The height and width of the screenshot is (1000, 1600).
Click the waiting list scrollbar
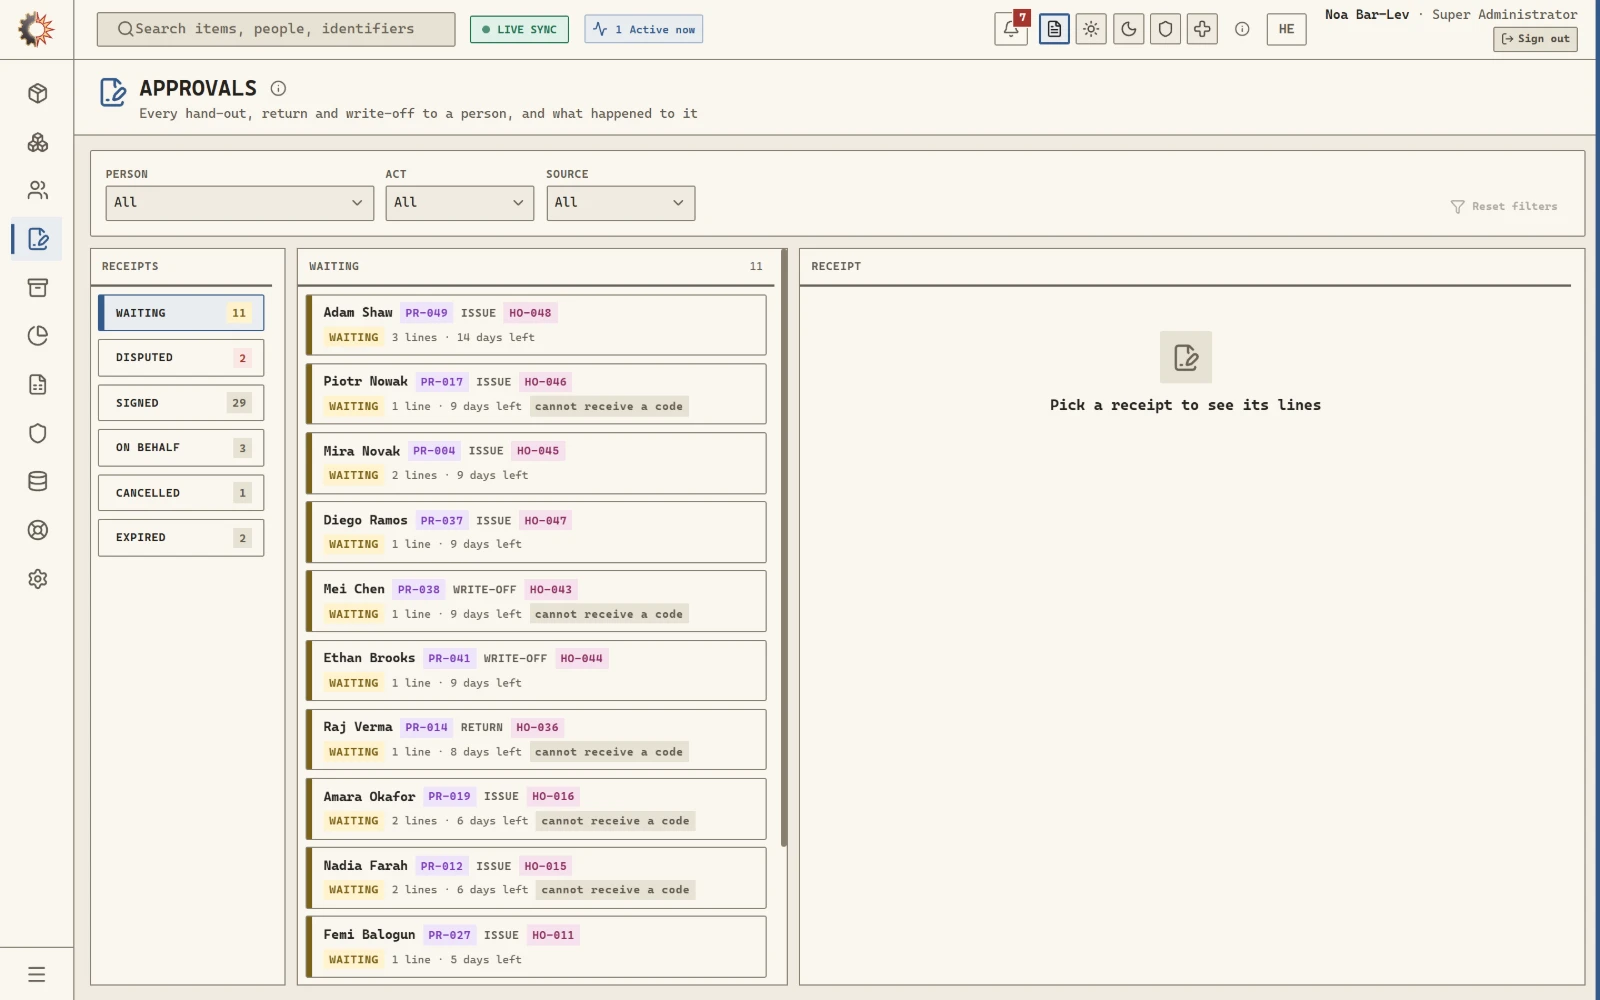[x=784, y=548]
